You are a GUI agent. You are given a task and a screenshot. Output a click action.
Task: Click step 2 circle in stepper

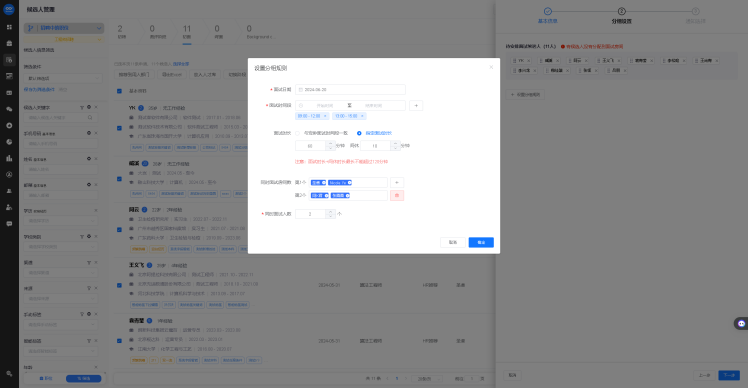[x=621, y=11]
